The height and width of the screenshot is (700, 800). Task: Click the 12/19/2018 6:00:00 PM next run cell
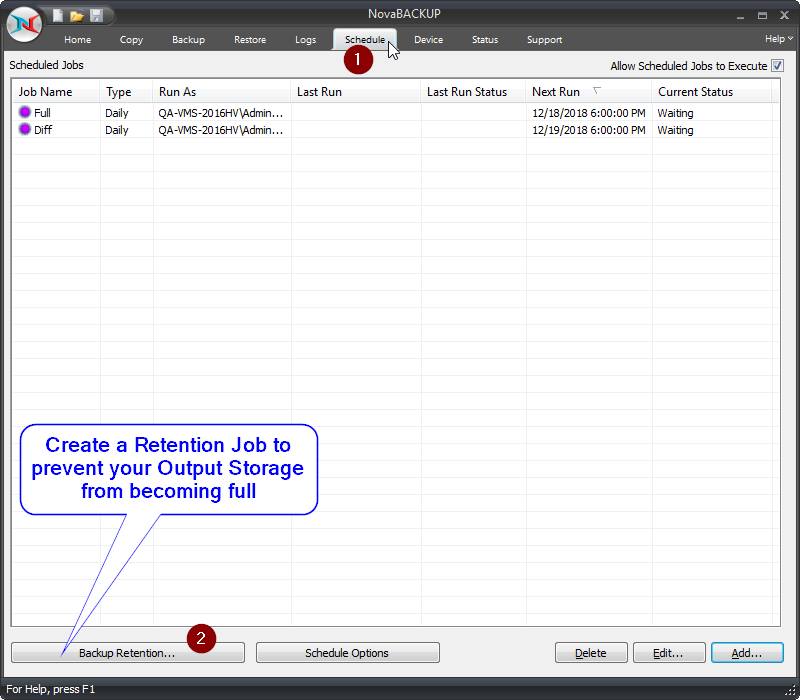(589, 130)
